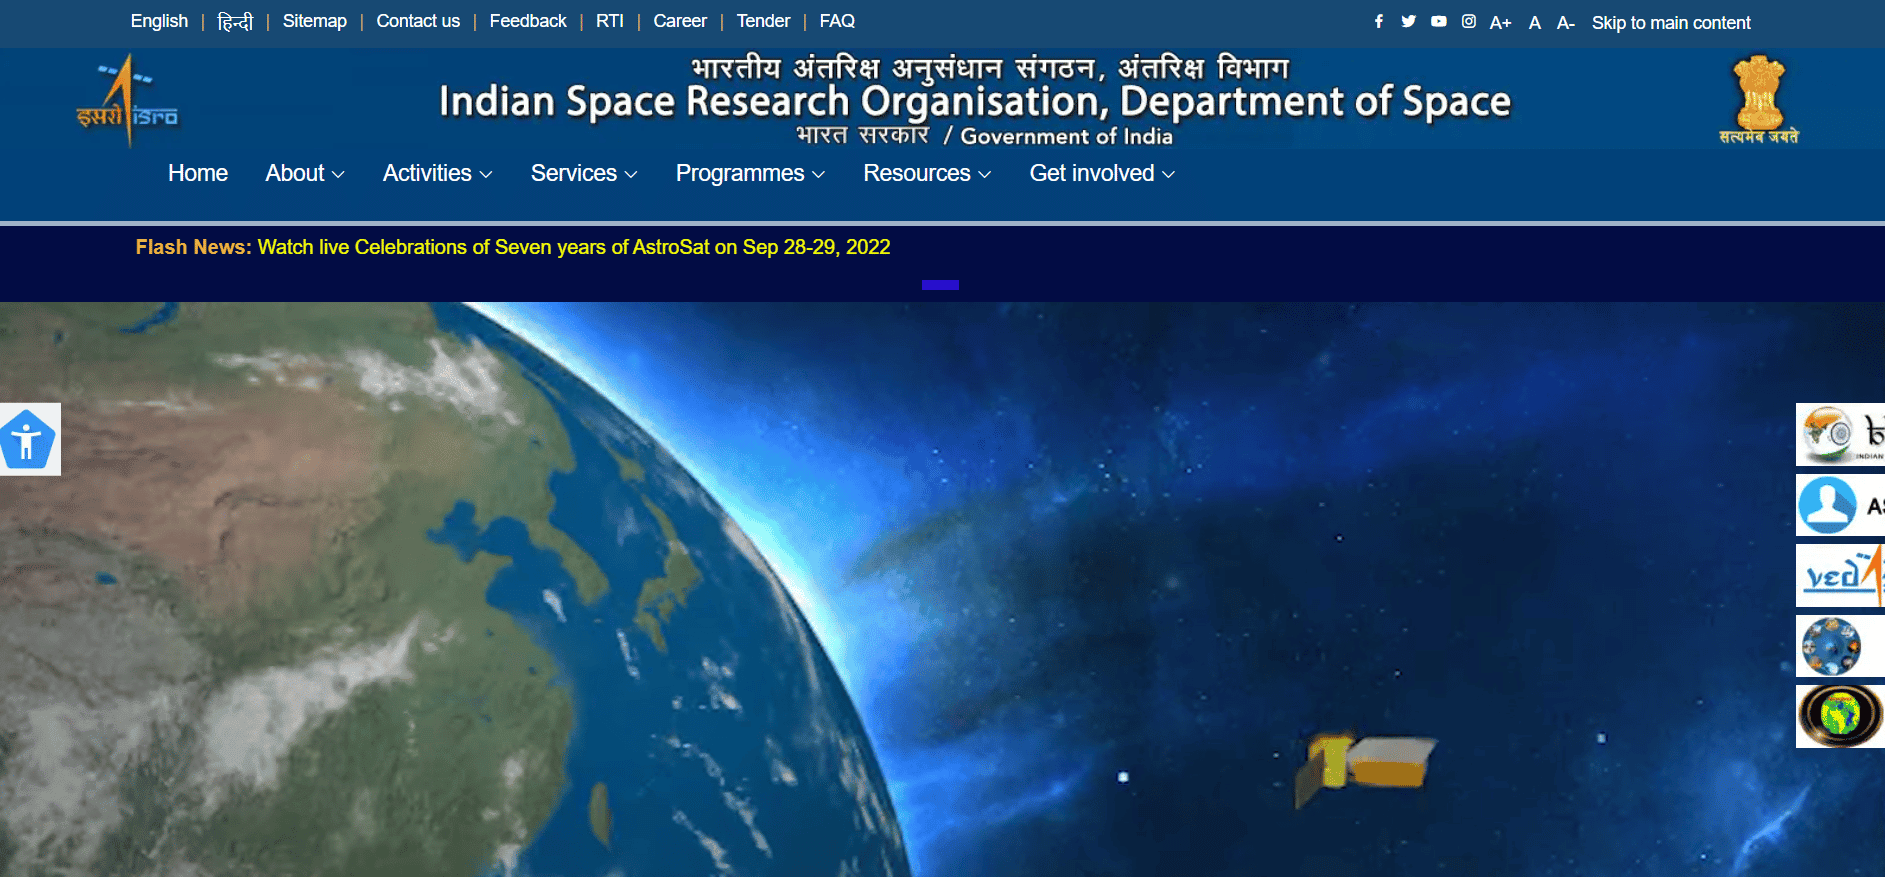Open the accessibility options widget

30,439
